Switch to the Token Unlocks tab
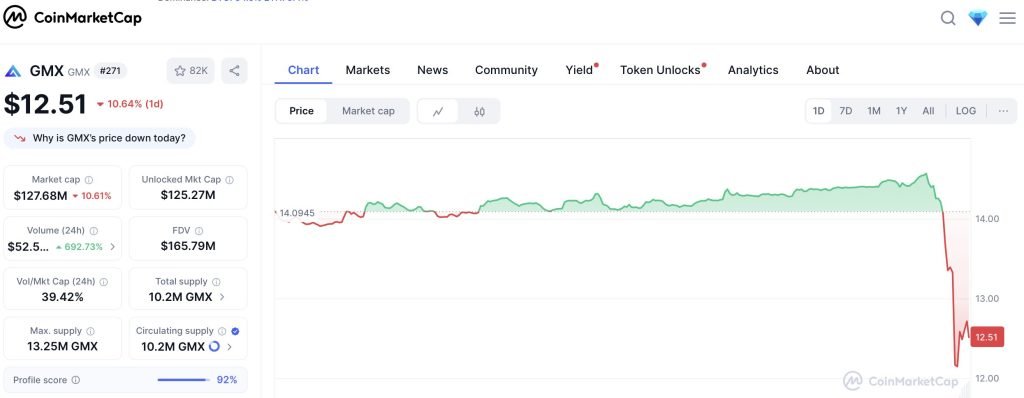The image size is (1024, 398). point(662,70)
